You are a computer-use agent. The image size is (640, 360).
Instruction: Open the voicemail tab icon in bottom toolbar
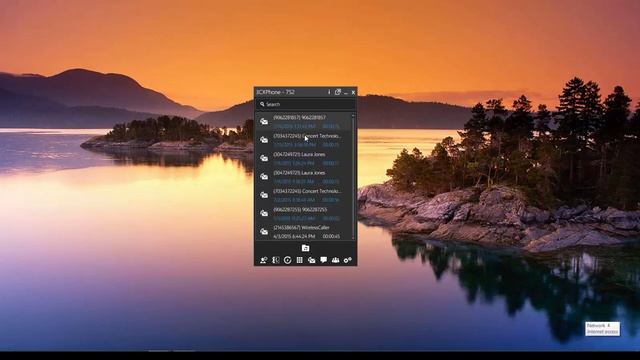point(311,260)
